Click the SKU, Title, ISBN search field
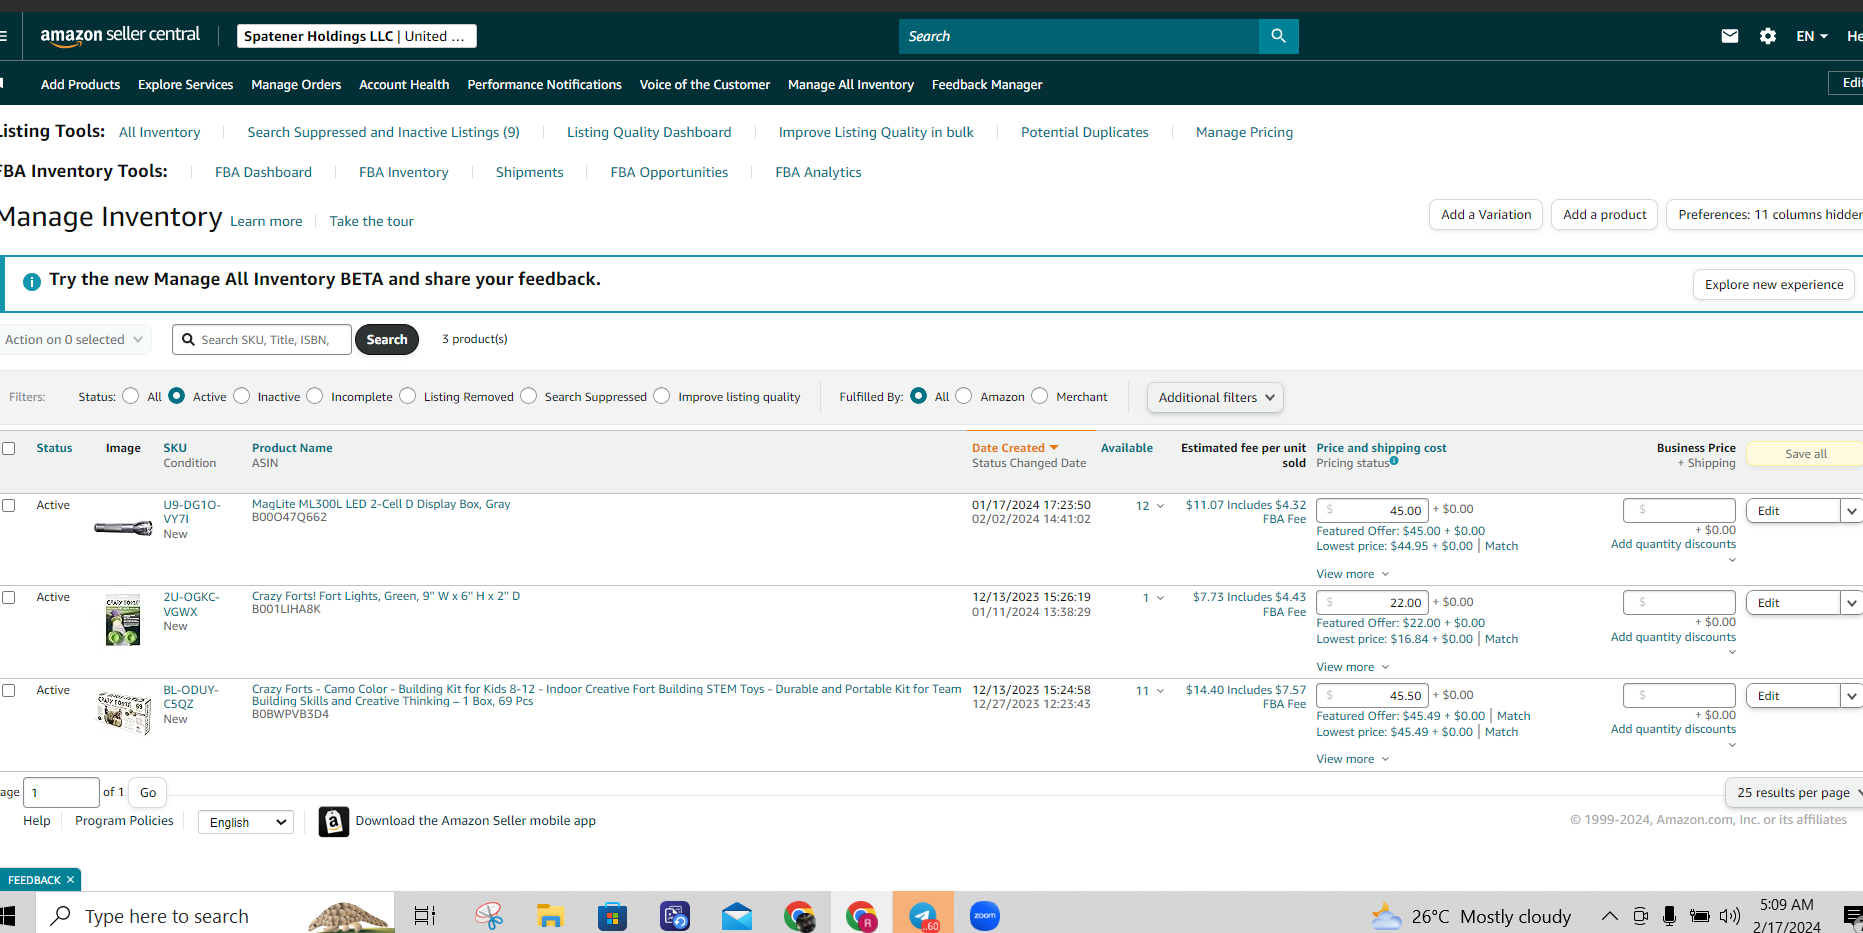 [262, 340]
